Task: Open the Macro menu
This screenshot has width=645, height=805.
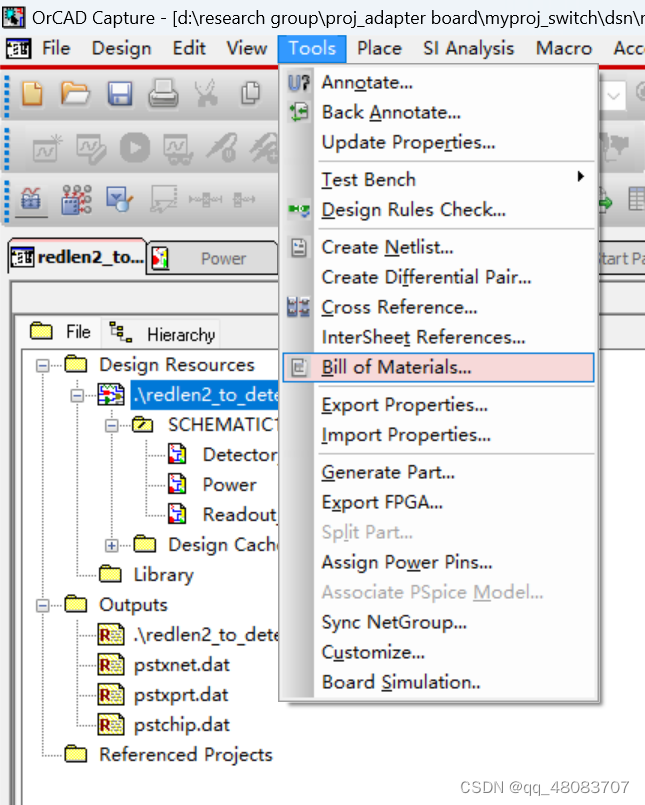Action: point(564,48)
